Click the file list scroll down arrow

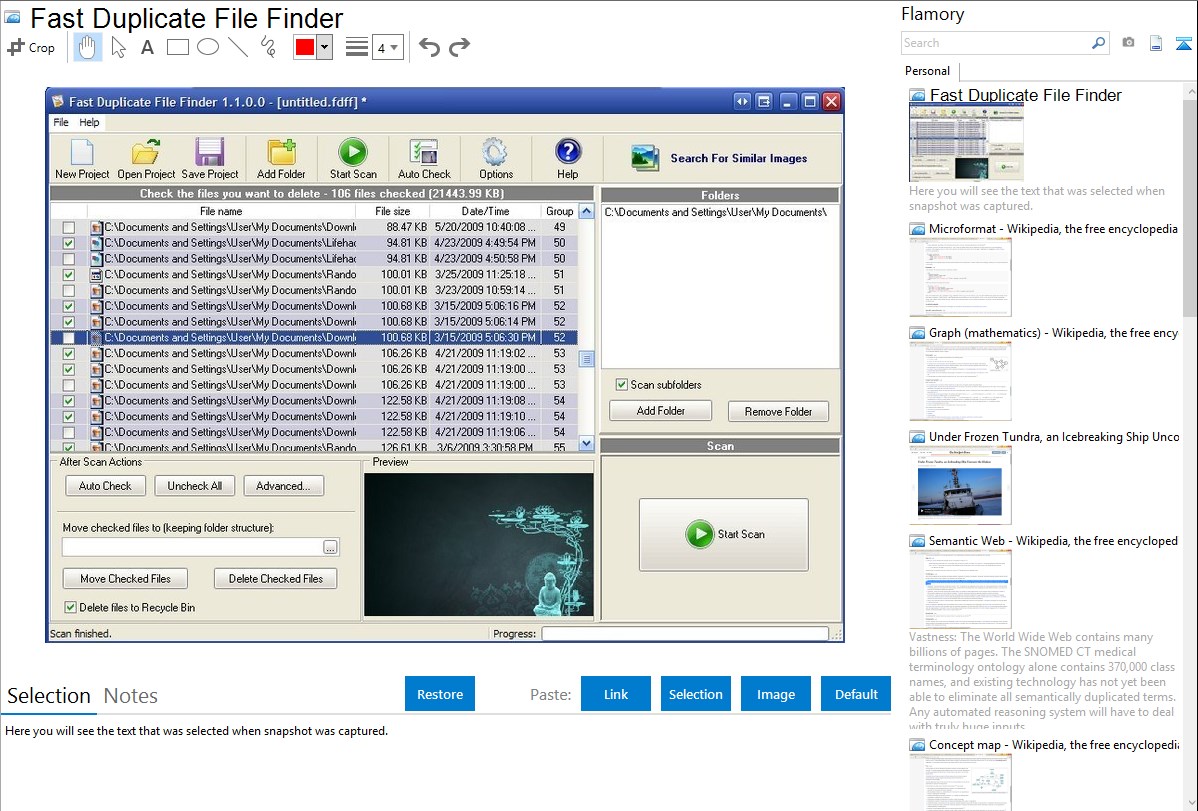tap(586, 443)
